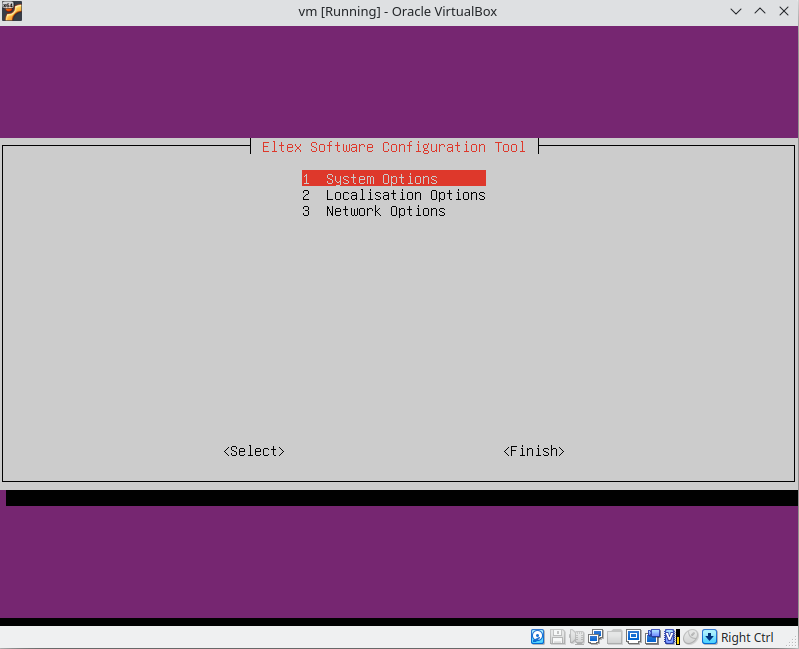Image resolution: width=799 pixels, height=649 pixels.
Task: Click the <Select> button
Action: click(x=254, y=451)
